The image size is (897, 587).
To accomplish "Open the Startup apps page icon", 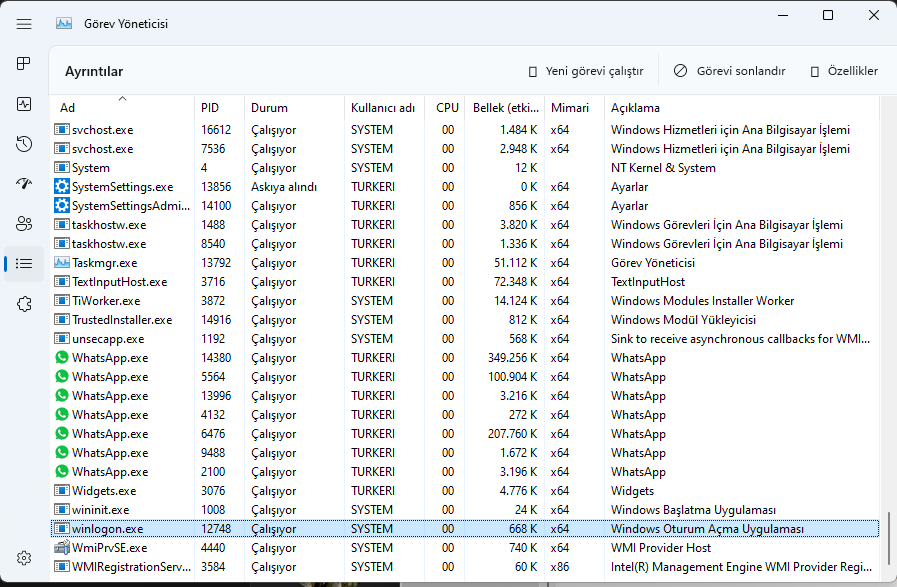I will click(24, 184).
